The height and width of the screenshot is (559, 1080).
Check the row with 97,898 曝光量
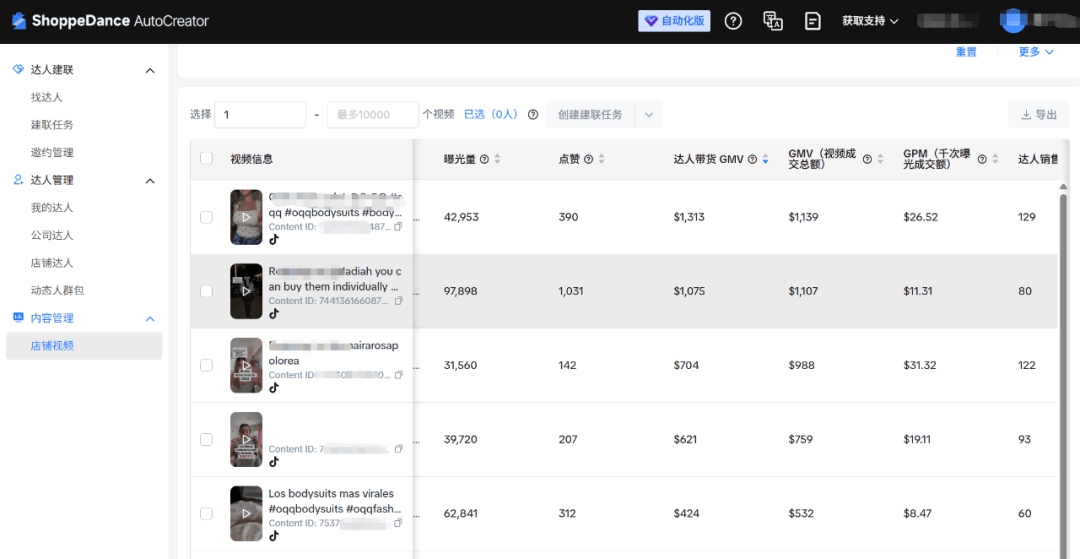pyautogui.click(x=206, y=291)
